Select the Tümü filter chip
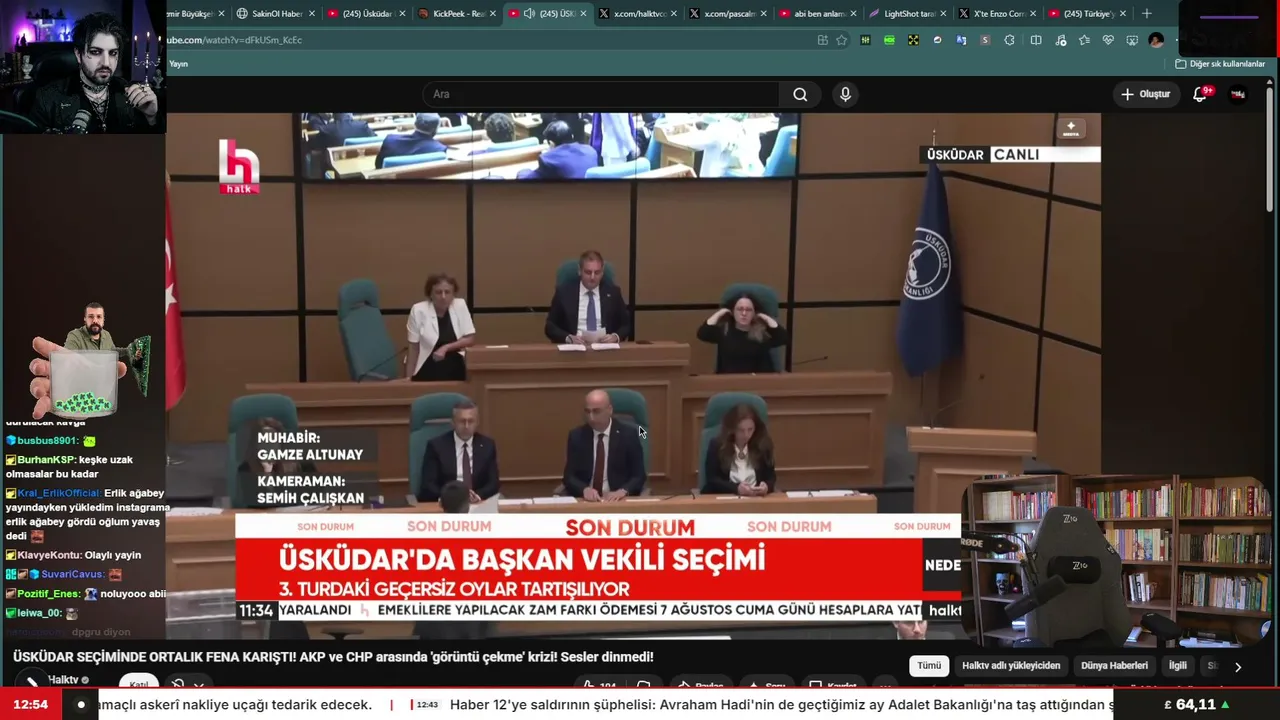Screen dimensions: 1280x720 pyautogui.click(x=929, y=666)
